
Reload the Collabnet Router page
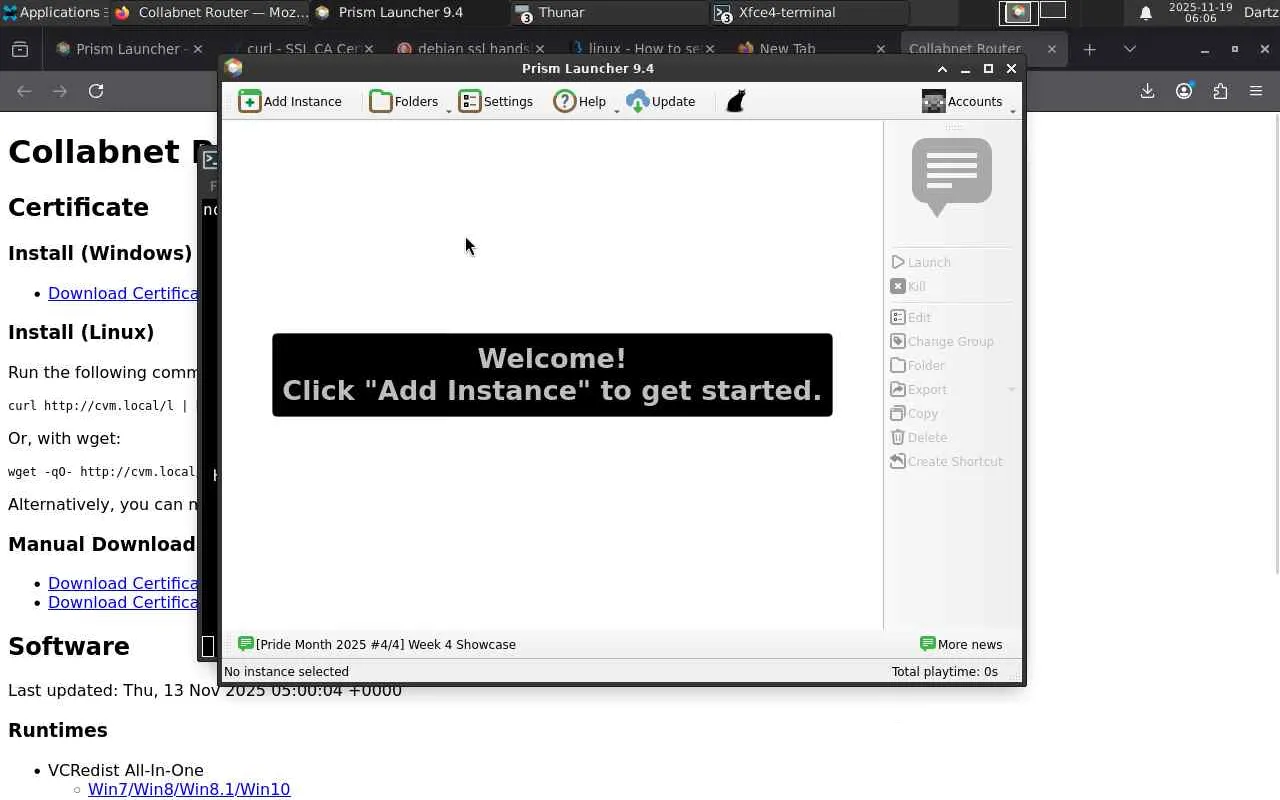(x=96, y=91)
